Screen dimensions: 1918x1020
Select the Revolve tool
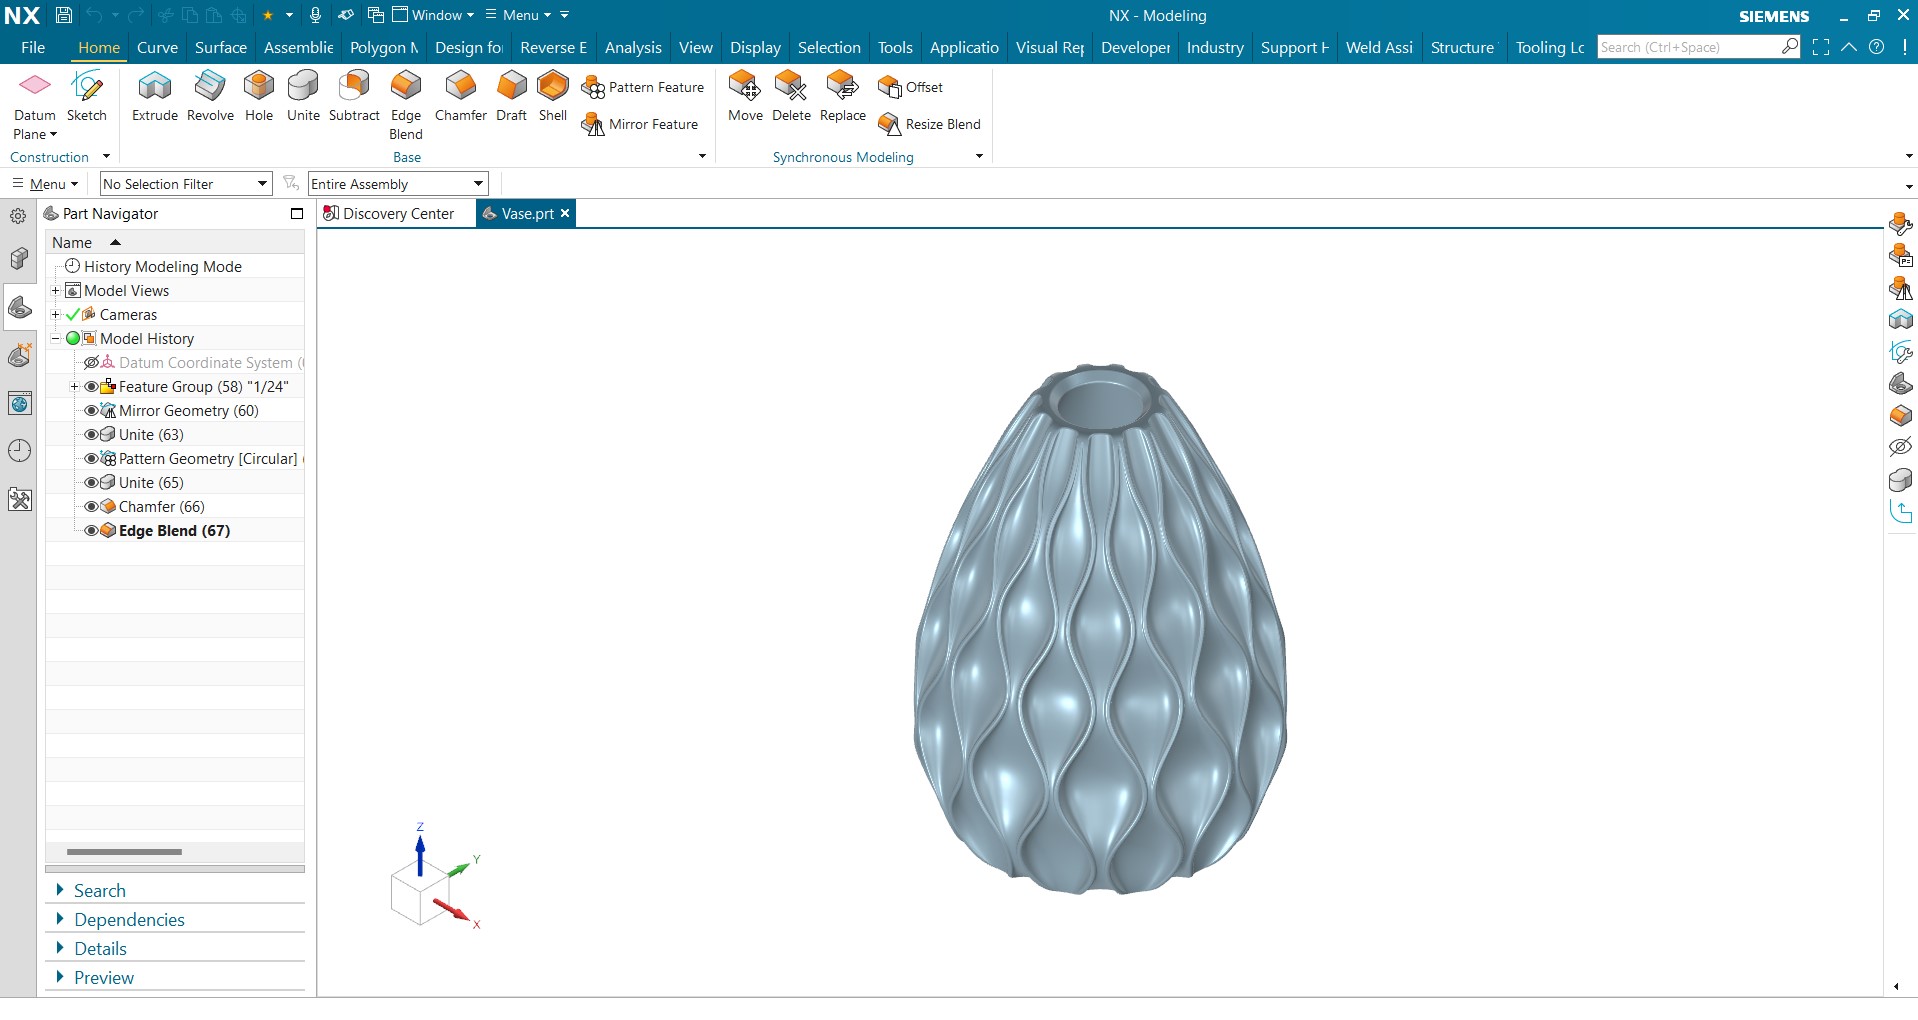(x=210, y=97)
